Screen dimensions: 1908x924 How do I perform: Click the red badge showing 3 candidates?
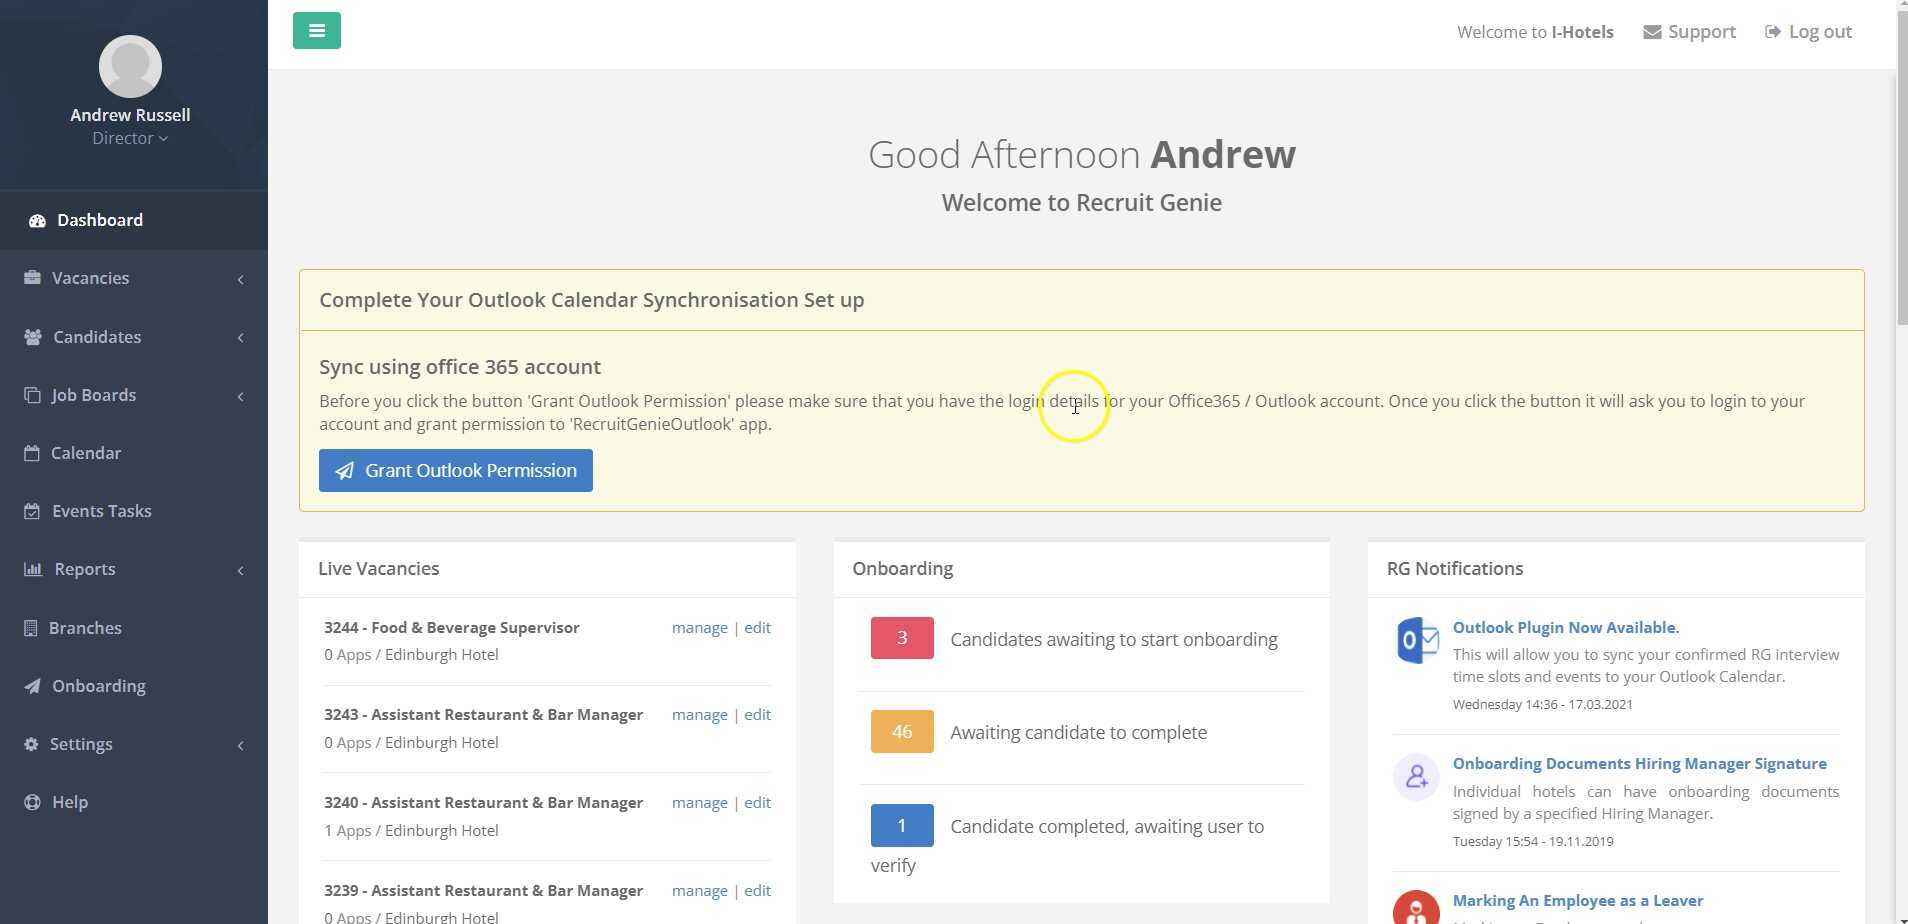901,638
